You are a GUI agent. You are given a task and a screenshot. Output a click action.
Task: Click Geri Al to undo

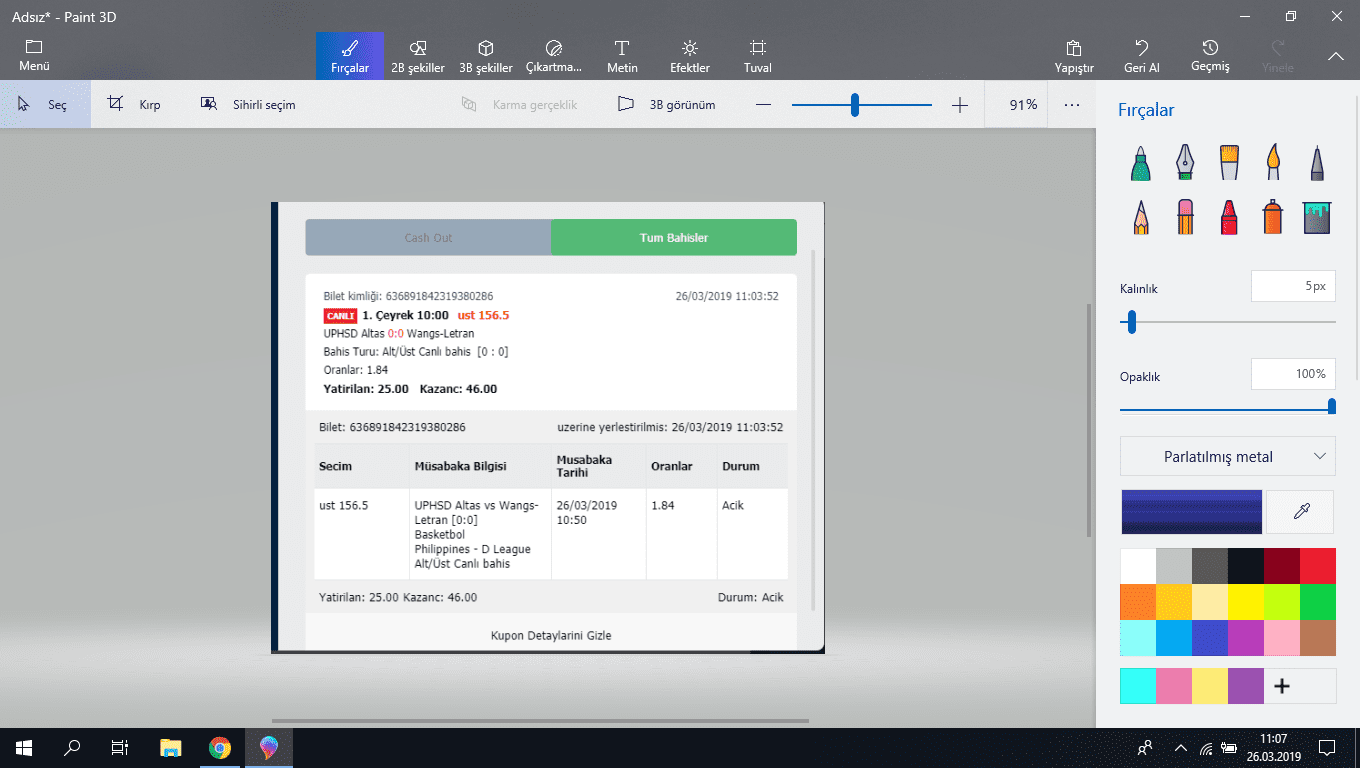1142,56
